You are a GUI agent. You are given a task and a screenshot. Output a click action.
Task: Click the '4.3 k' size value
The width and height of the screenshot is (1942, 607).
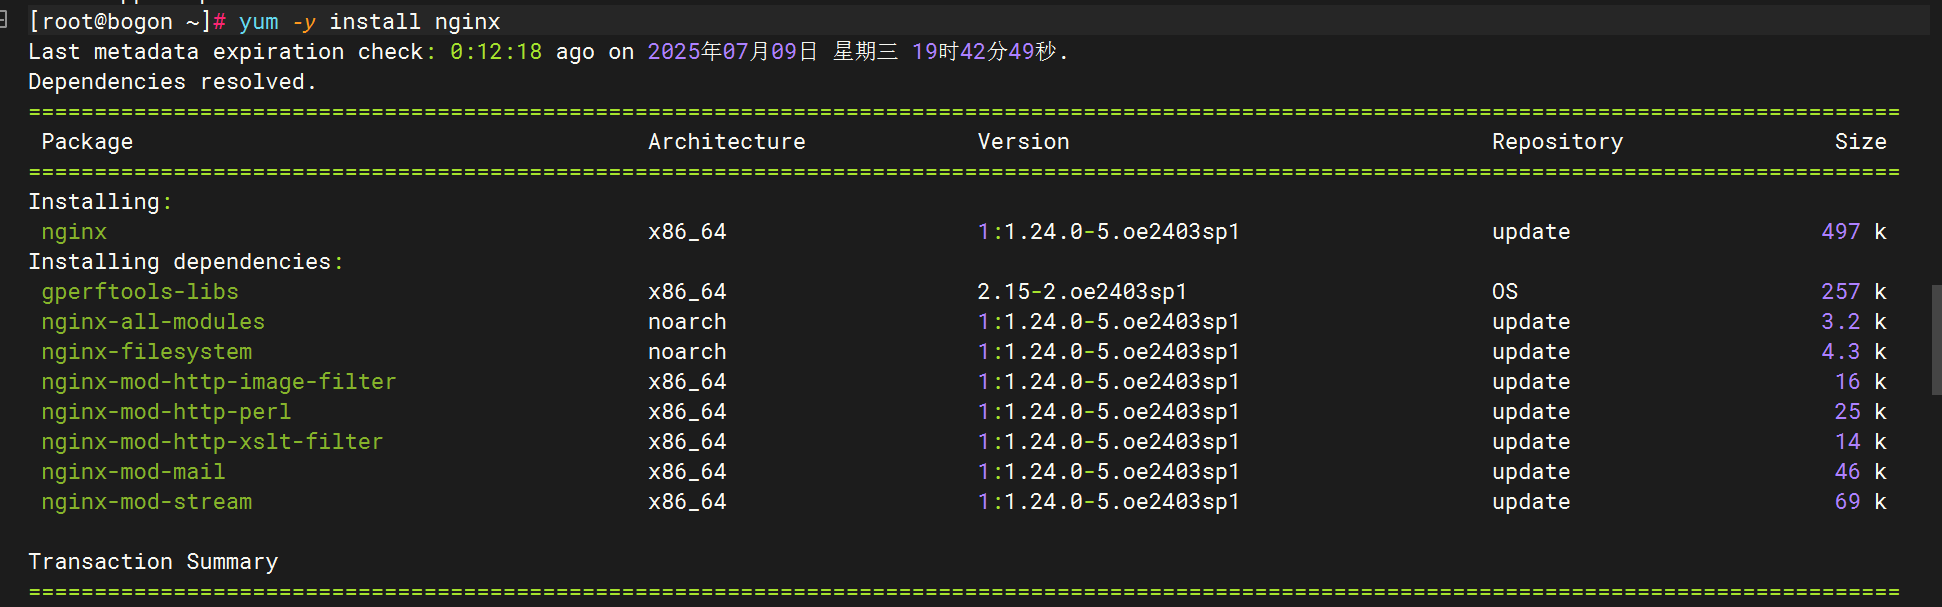(1854, 352)
